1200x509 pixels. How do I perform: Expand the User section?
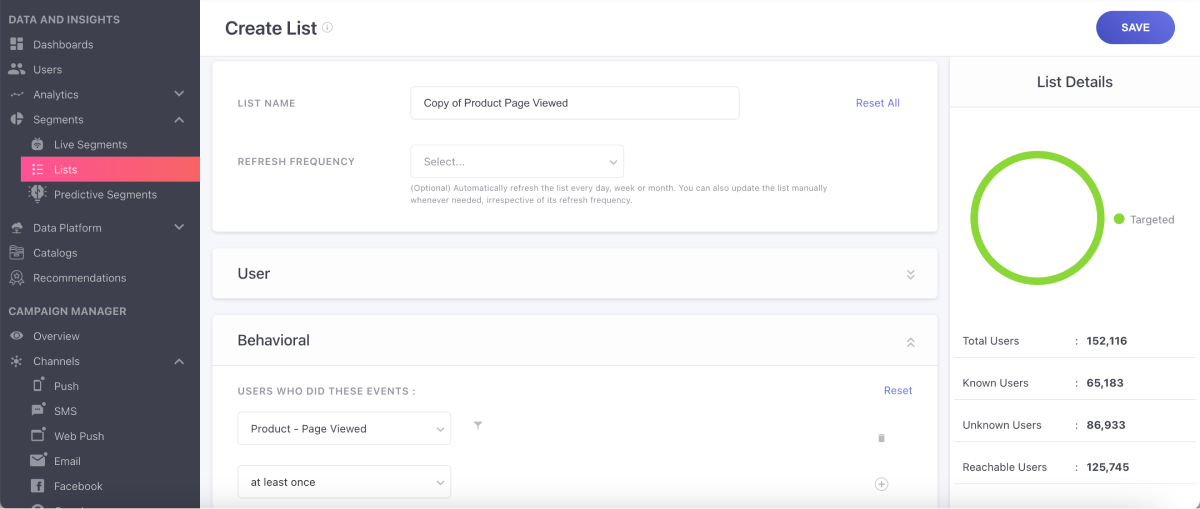[x=910, y=274]
